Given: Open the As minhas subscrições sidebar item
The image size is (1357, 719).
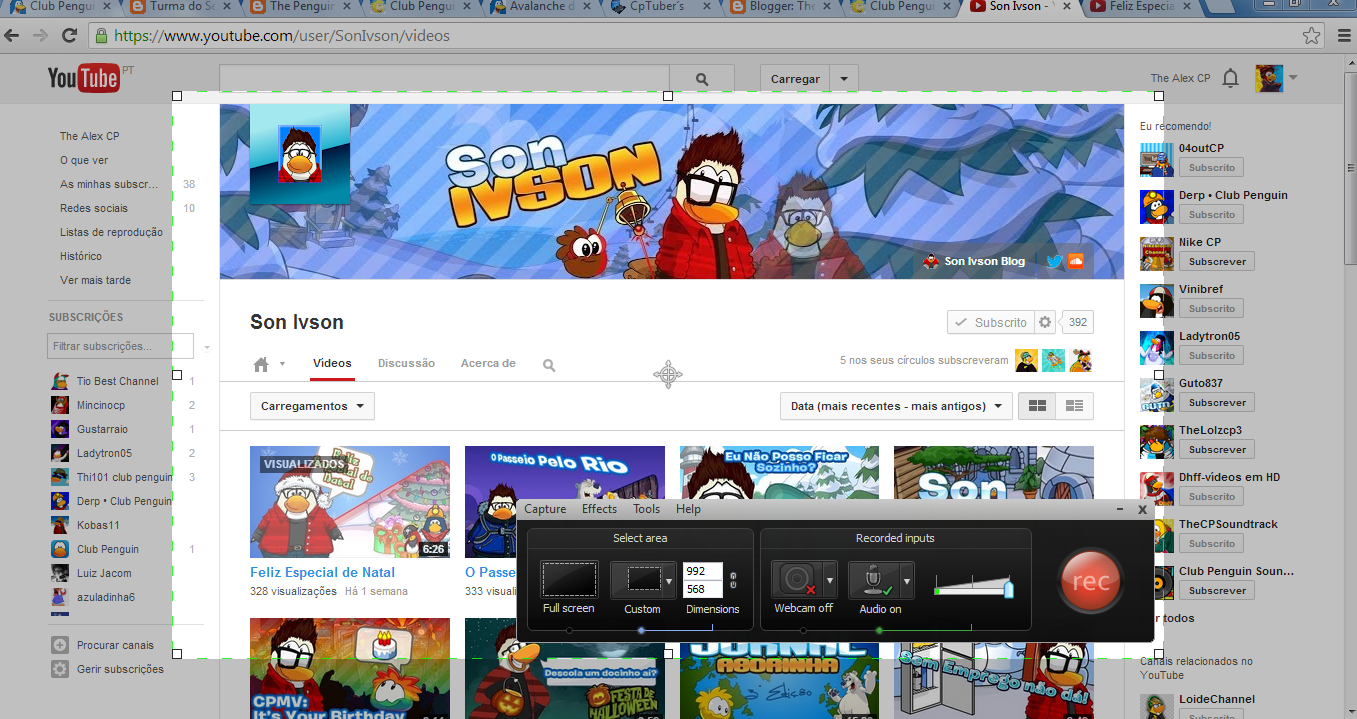Looking at the screenshot, I should [109, 184].
